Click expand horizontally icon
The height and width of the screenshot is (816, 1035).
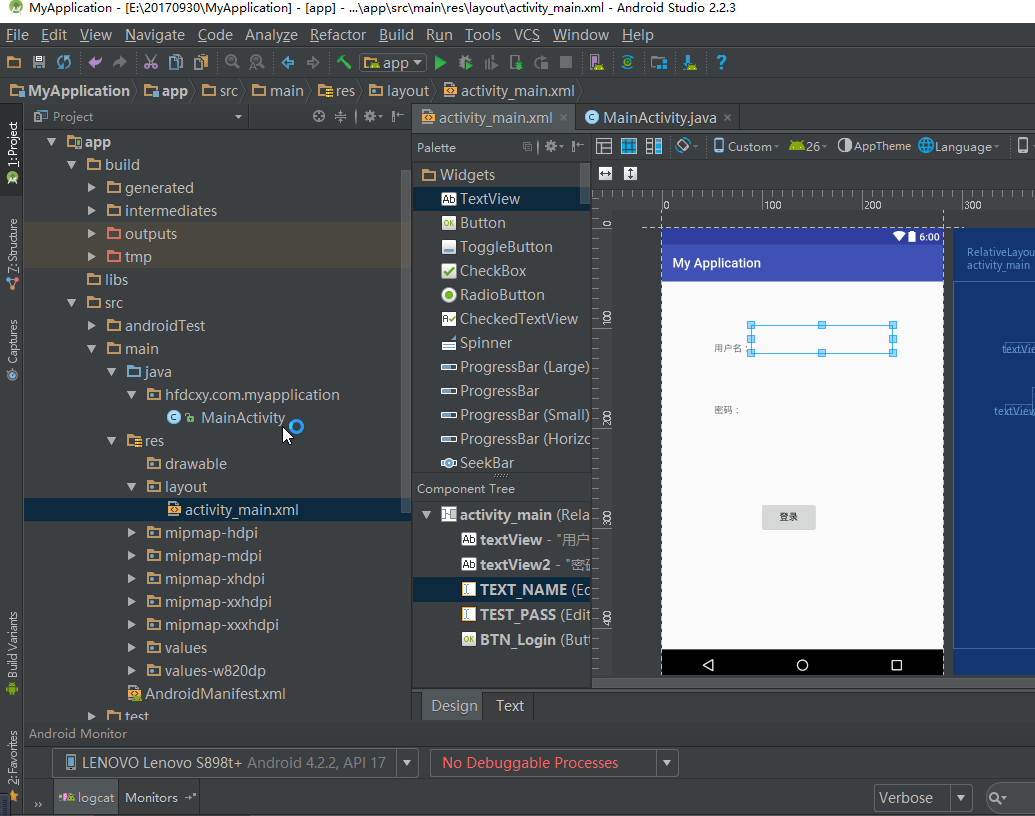point(605,174)
